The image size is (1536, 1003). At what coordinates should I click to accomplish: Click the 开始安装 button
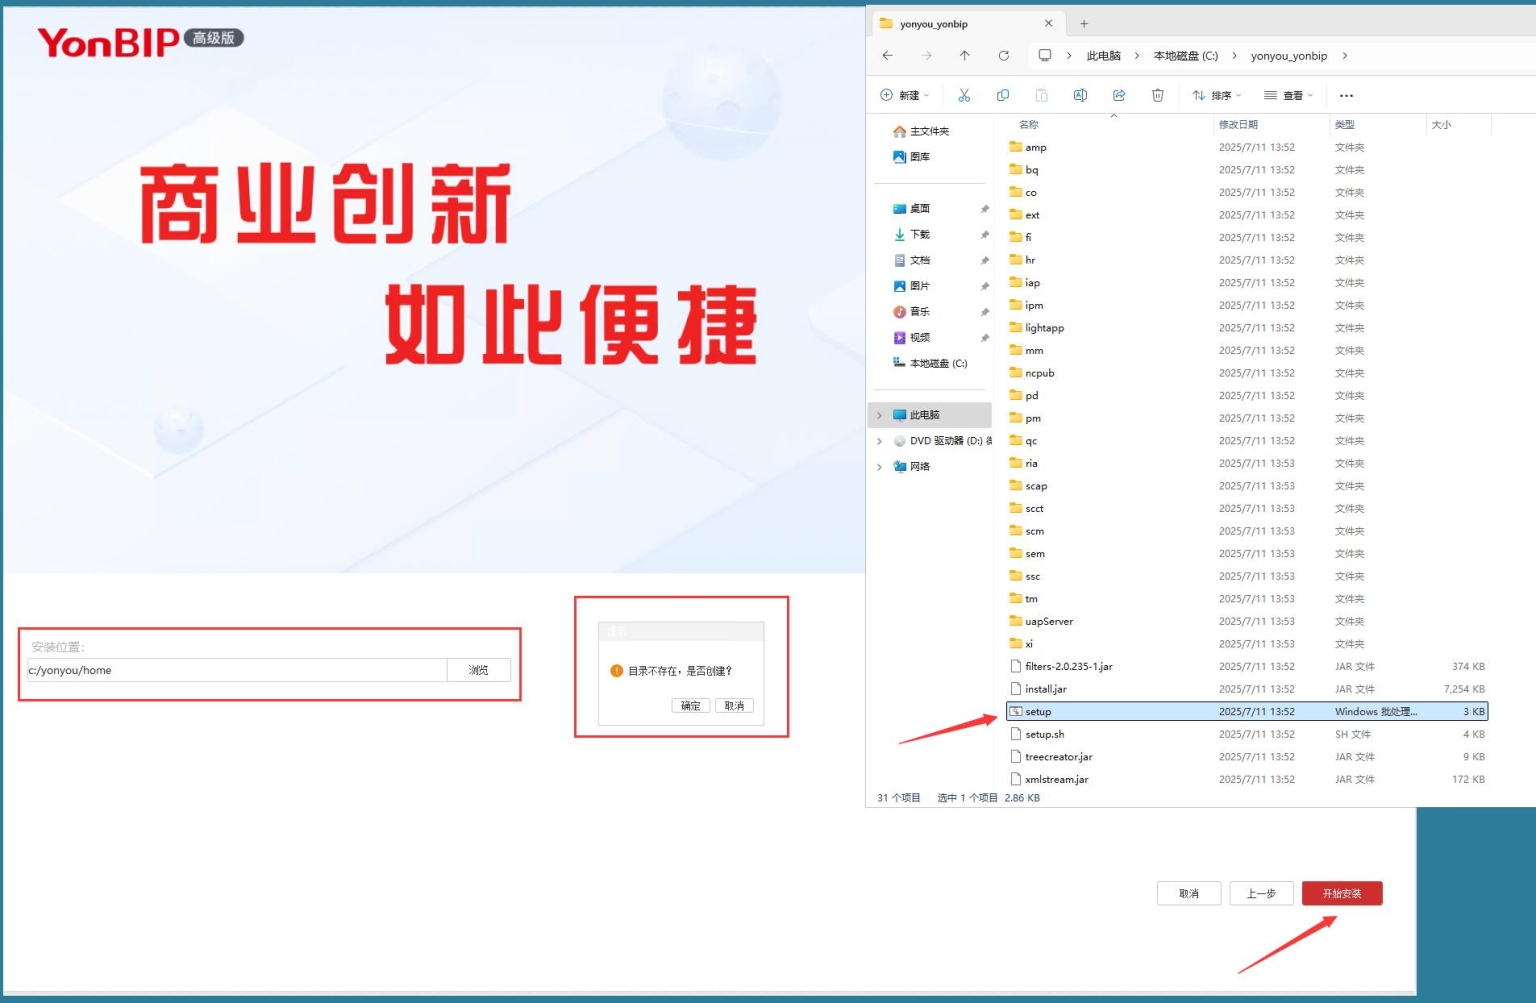coord(1342,893)
